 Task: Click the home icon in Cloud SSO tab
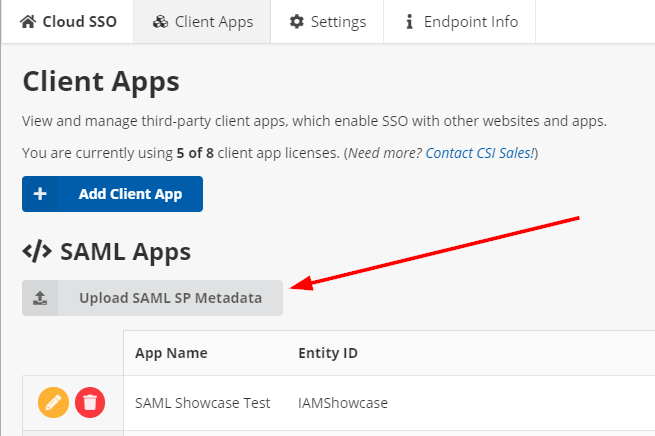coord(28,21)
